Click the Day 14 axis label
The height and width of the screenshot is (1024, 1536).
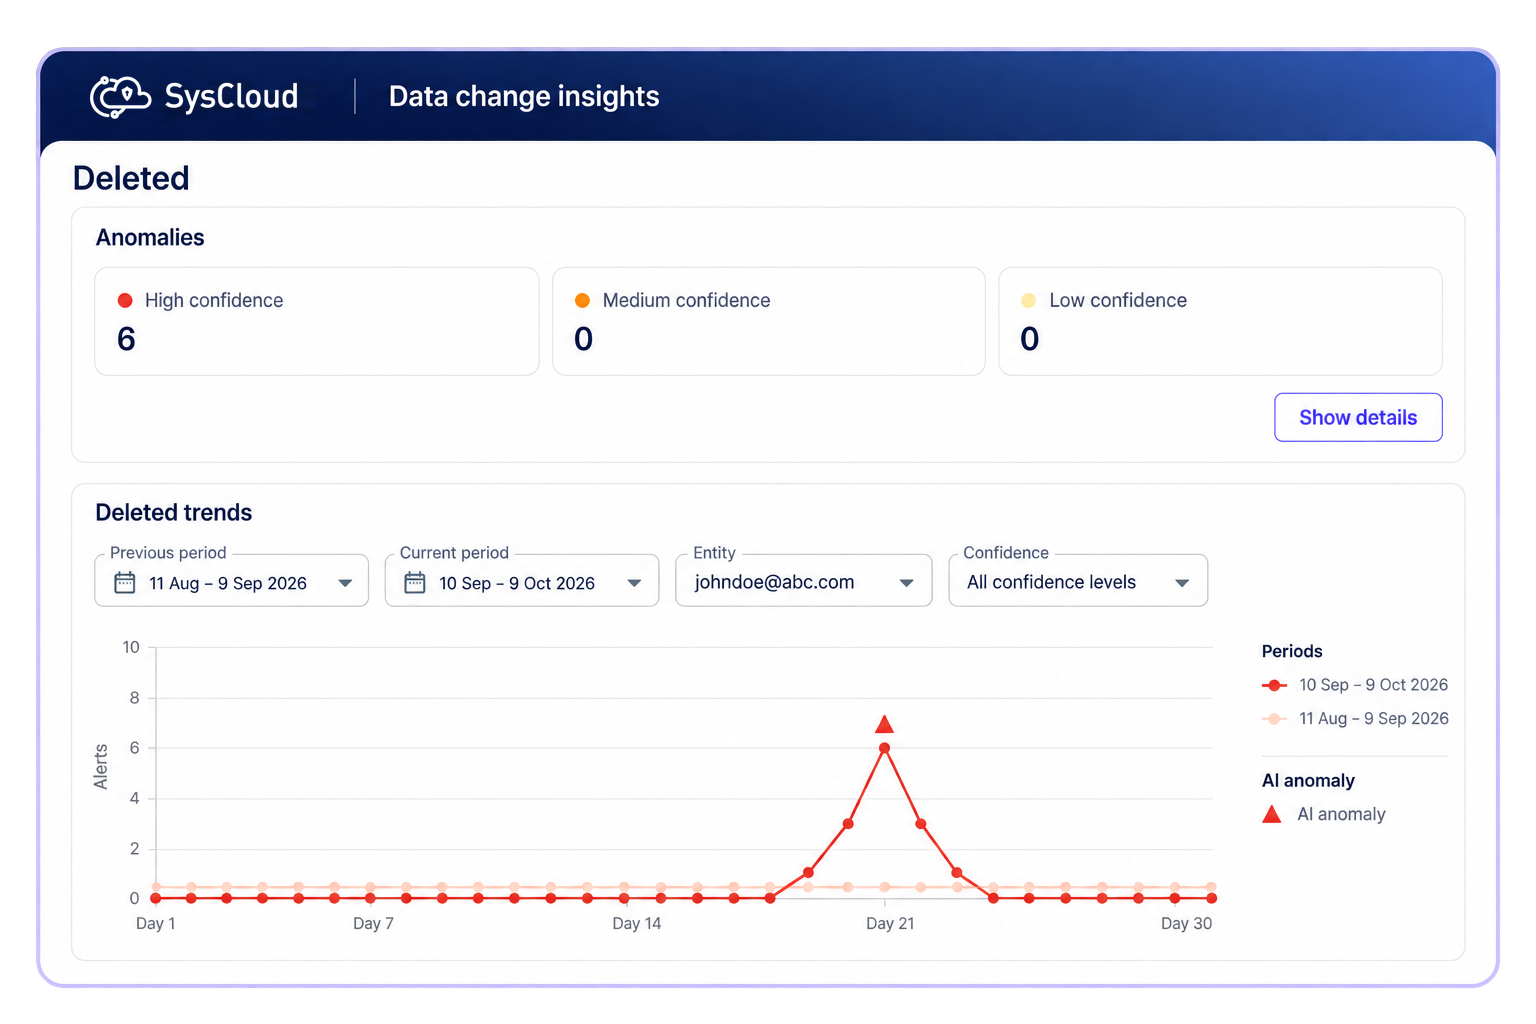coord(637,923)
